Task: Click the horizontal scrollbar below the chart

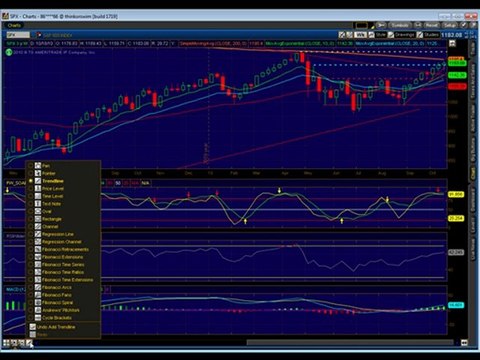Action: [350, 342]
